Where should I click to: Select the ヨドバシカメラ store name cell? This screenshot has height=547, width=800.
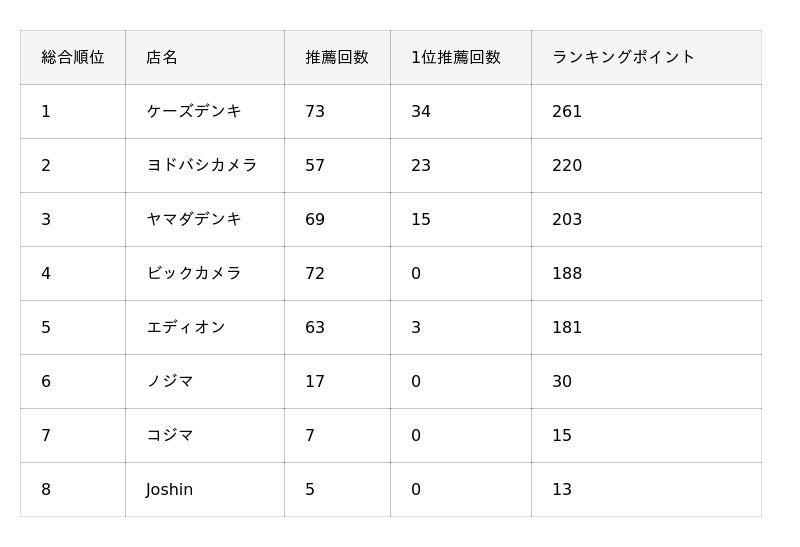click(x=205, y=165)
